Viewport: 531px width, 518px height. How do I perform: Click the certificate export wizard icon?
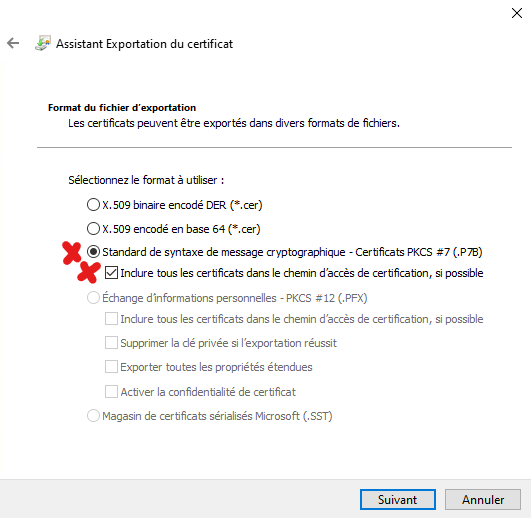click(x=43, y=43)
